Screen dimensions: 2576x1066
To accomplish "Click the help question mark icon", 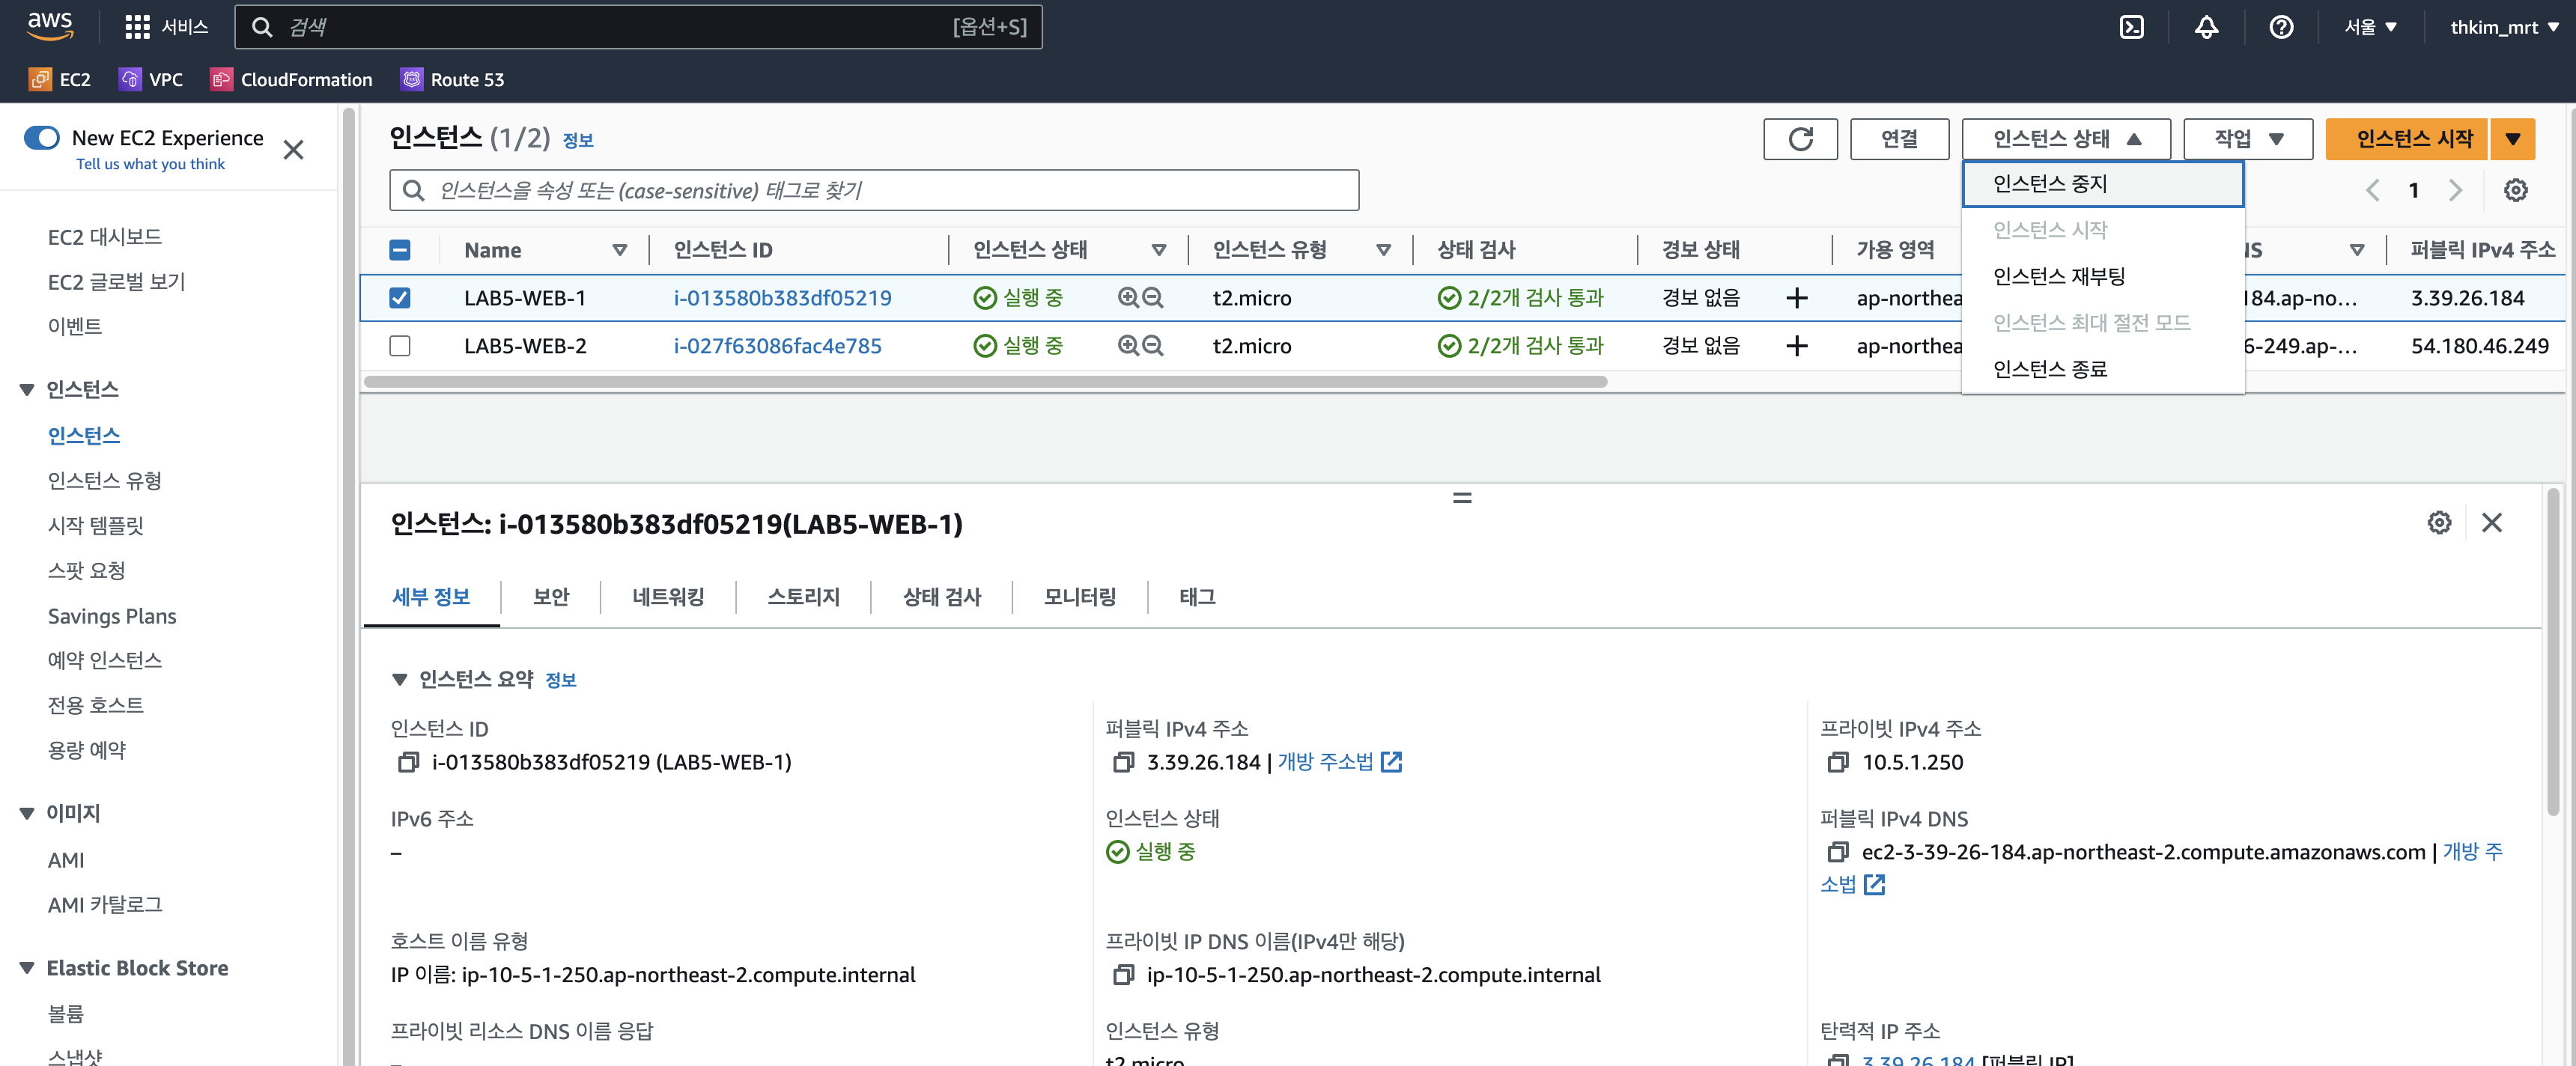I will [x=2281, y=27].
